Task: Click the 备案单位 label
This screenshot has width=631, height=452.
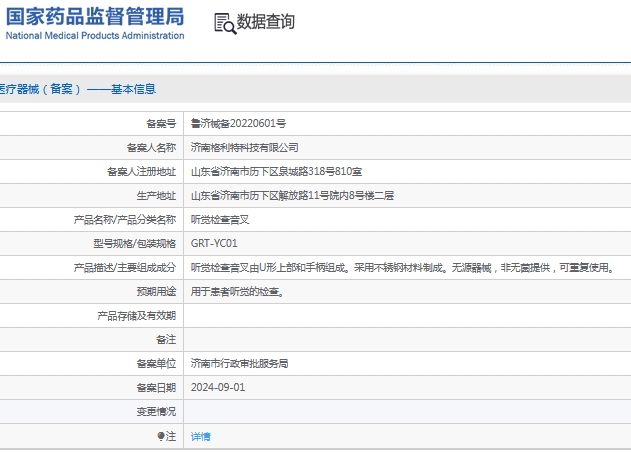Action: tap(156, 363)
